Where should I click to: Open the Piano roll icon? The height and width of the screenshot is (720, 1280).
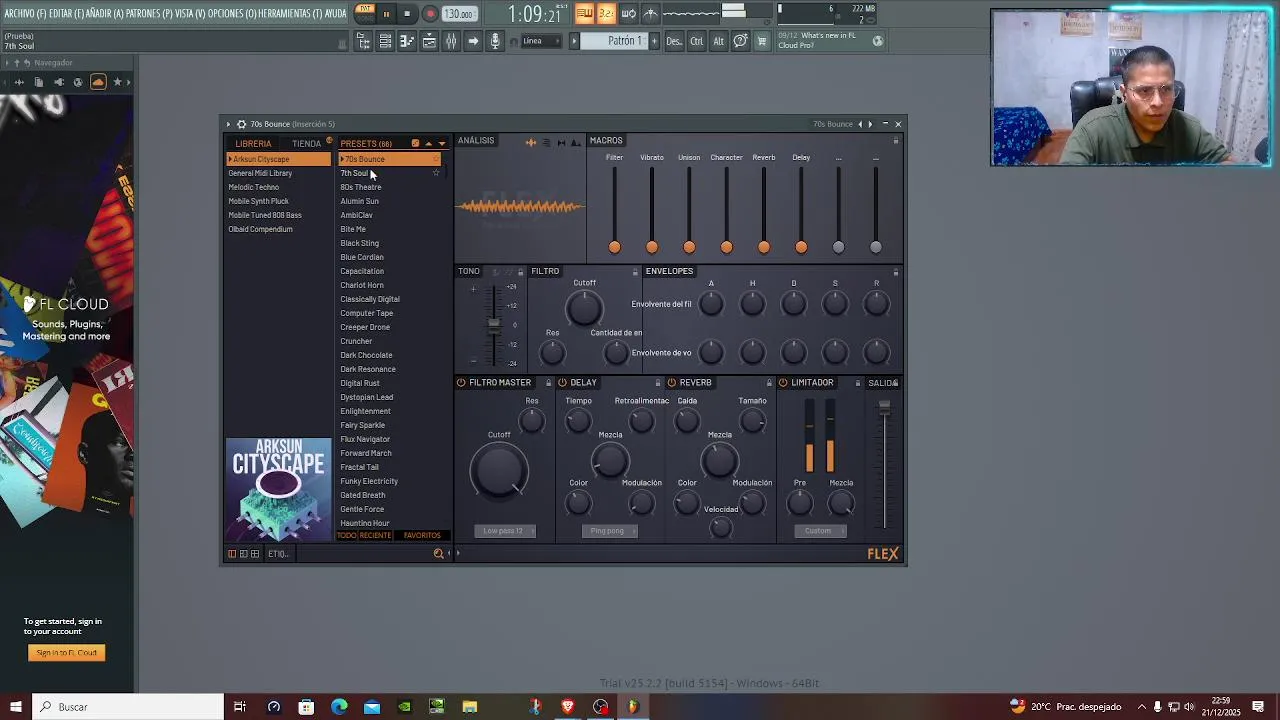[407, 41]
